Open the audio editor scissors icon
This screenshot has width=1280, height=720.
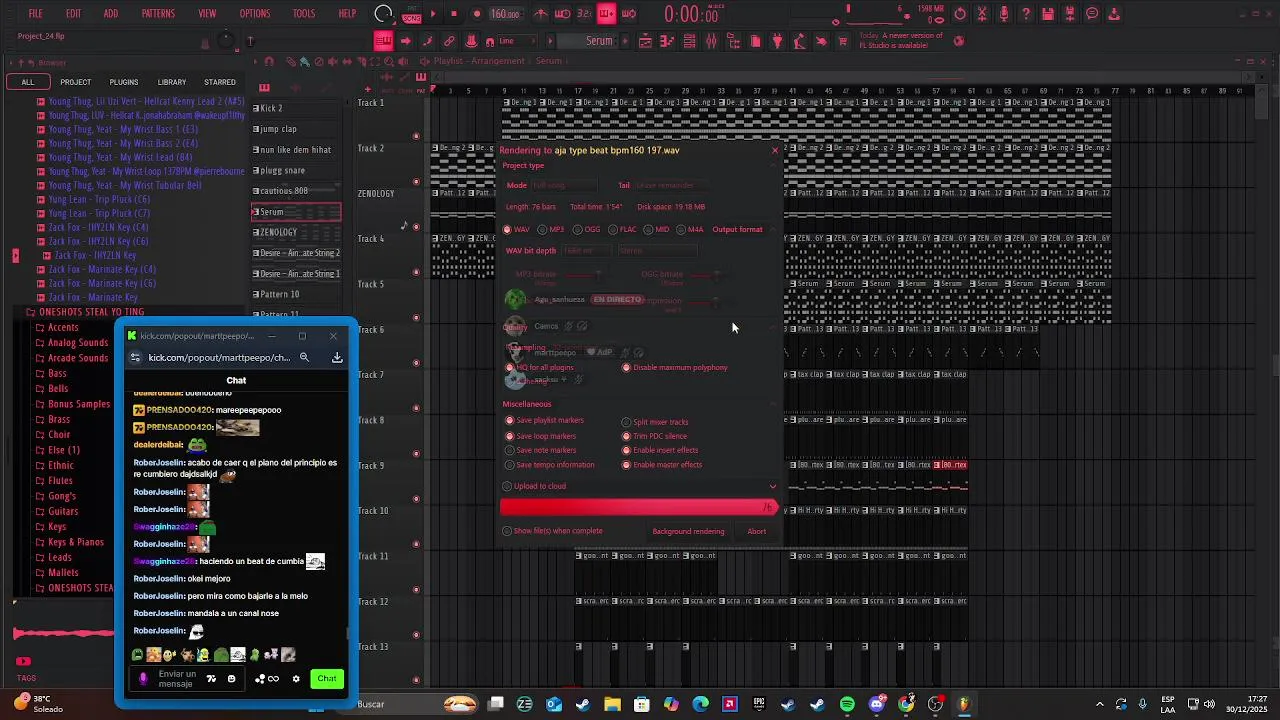pos(982,14)
